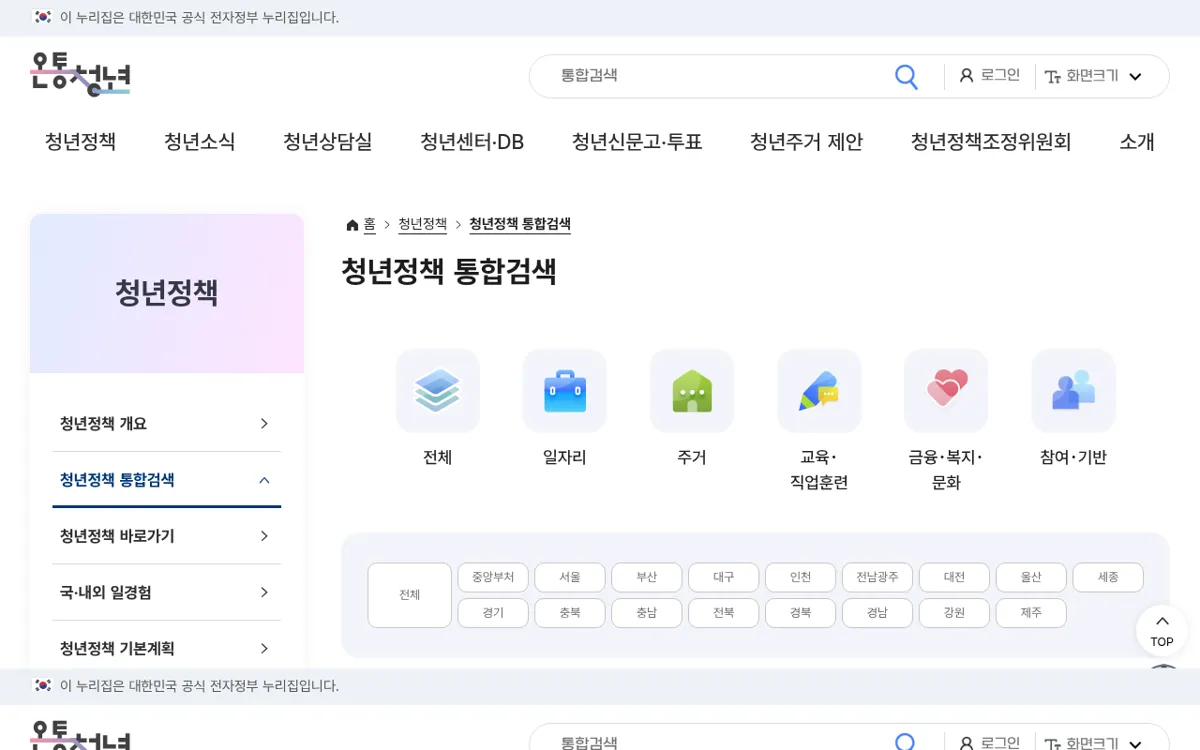Image resolution: width=1200 pixels, height=750 pixels.
Task: Toggle the 경기 region filter
Action: tap(493, 613)
